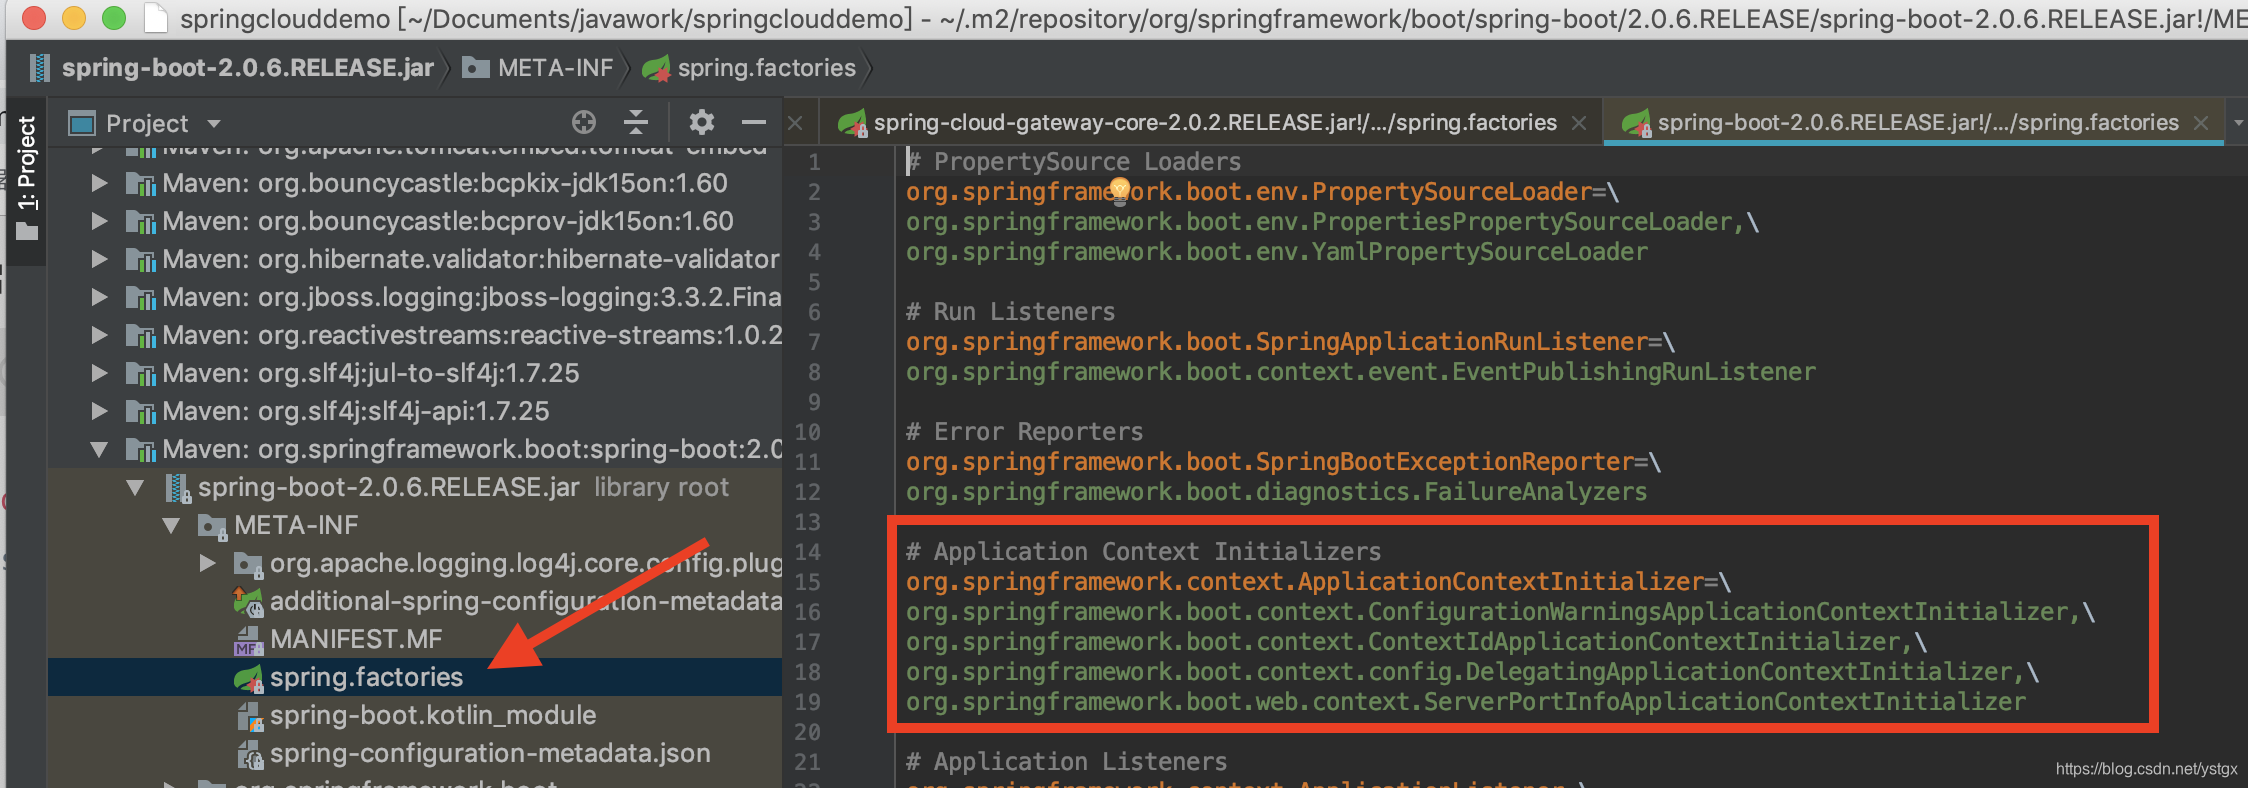Click the '# Application Context Initializers' comment
2248x788 pixels.
pyautogui.click(x=1143, y=552)
